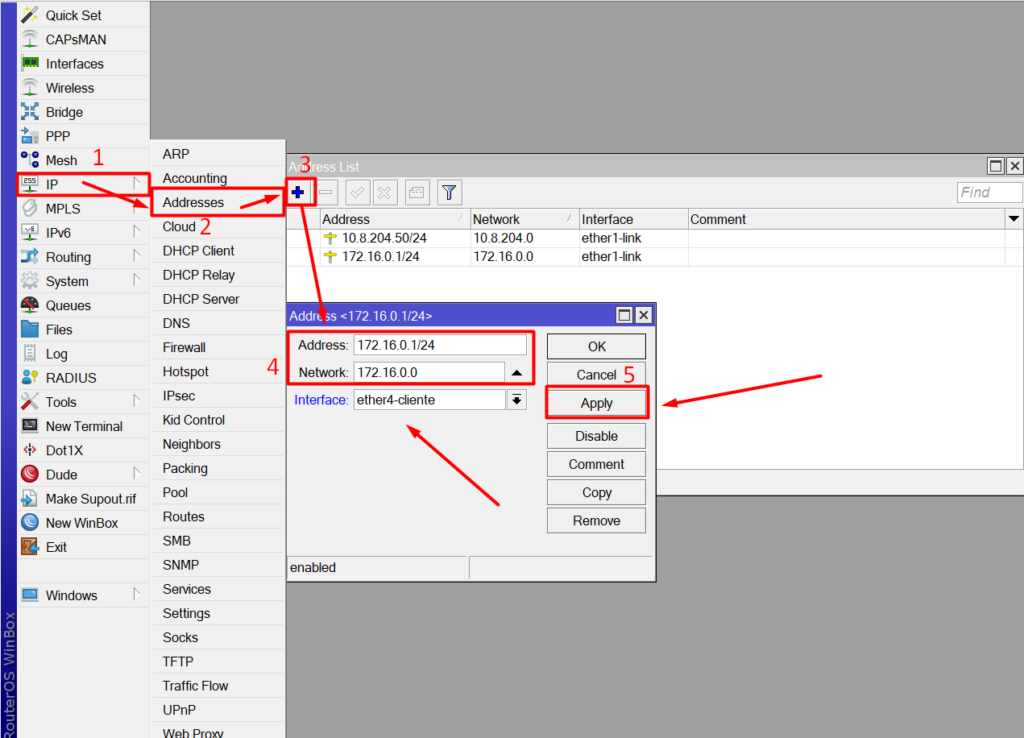1024x738 pixels.
Task: Open Quick Set wand icon
Action: tap(29, 14)
